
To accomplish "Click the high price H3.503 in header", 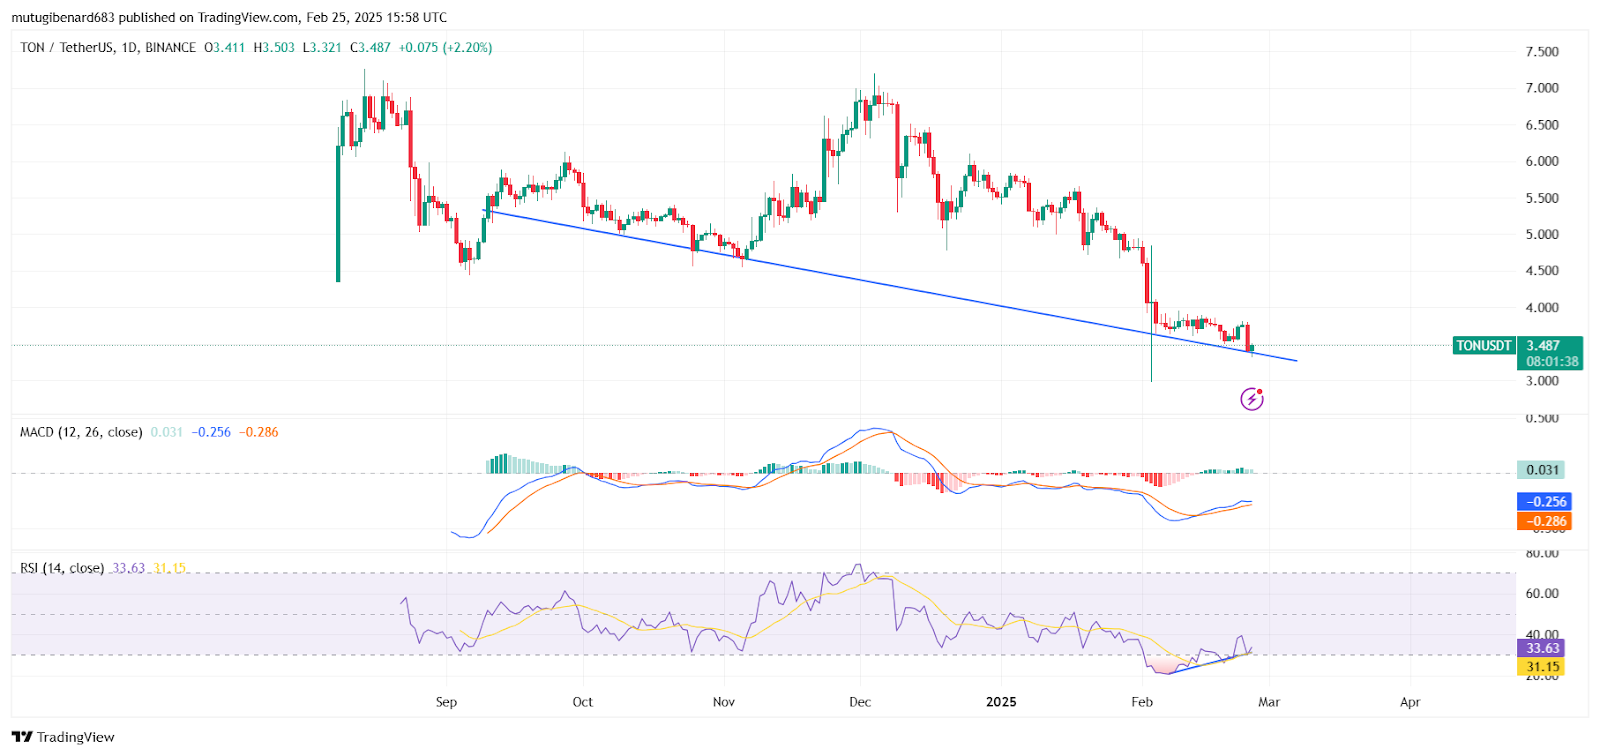I will (274, 47).
